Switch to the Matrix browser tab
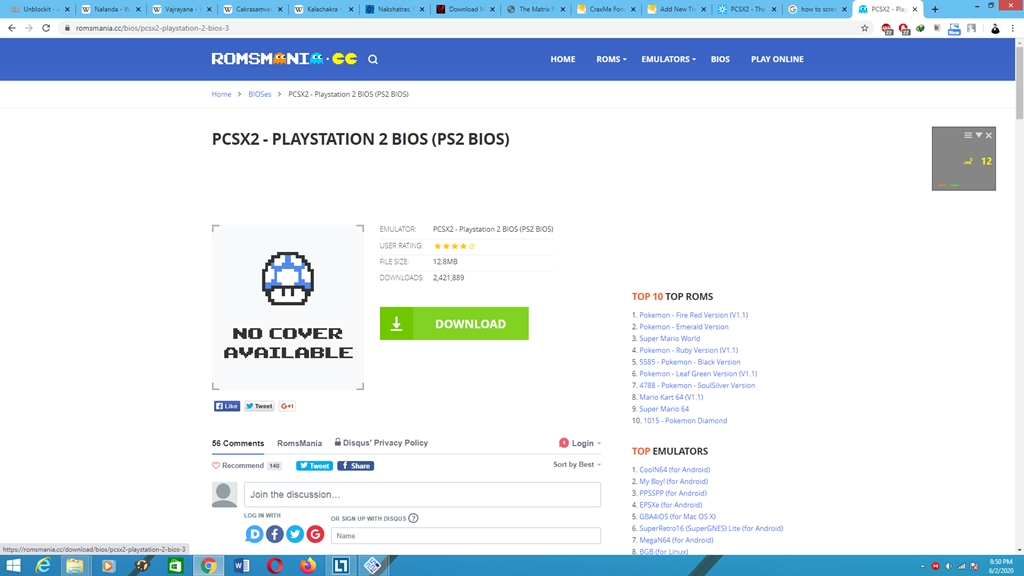 [x=536, y=9]
